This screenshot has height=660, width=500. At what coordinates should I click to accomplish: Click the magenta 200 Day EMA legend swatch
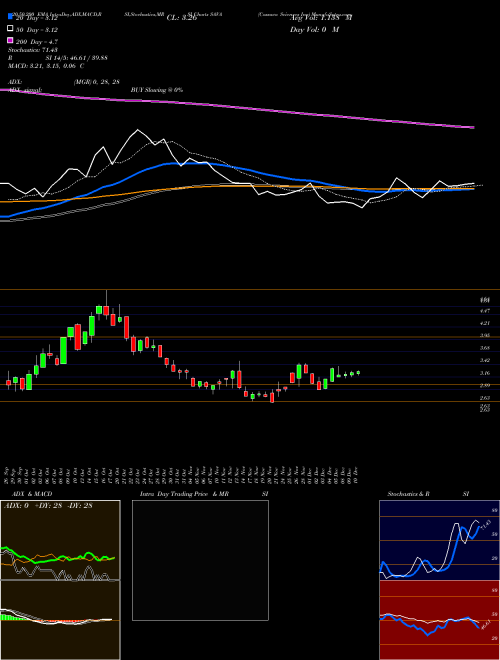click(x=10, y=40)
